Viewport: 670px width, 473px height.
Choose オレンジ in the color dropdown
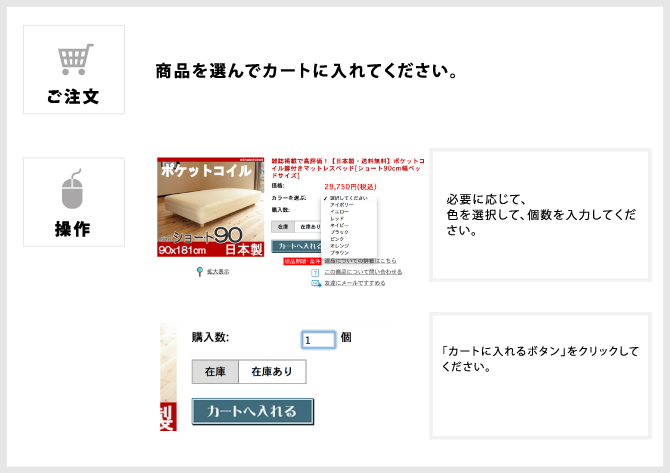(x=339, y=246)
